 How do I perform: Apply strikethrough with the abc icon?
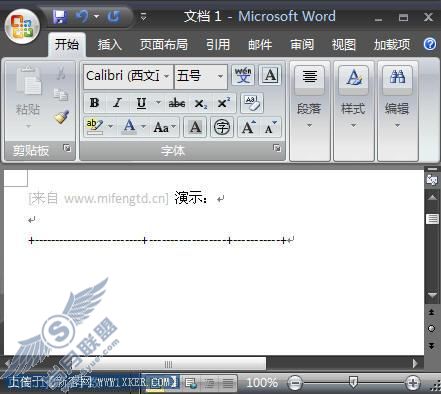click(177, 103)
